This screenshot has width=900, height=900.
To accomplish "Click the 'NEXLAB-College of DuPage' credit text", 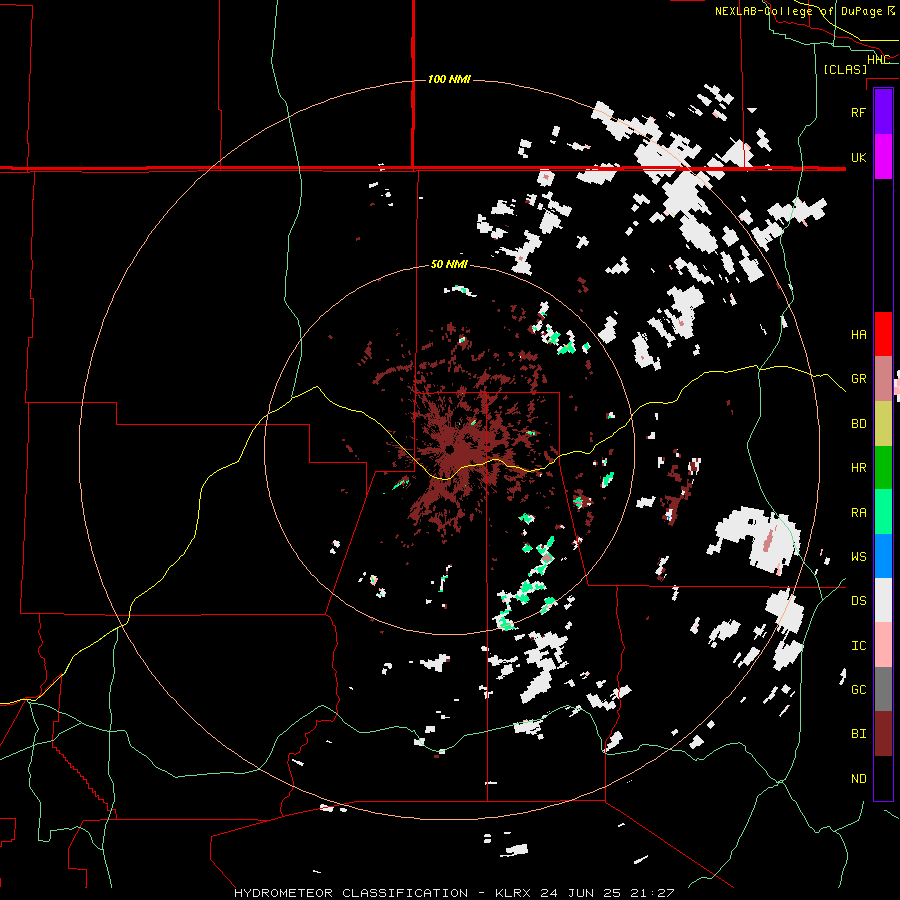I will (798, 11).
